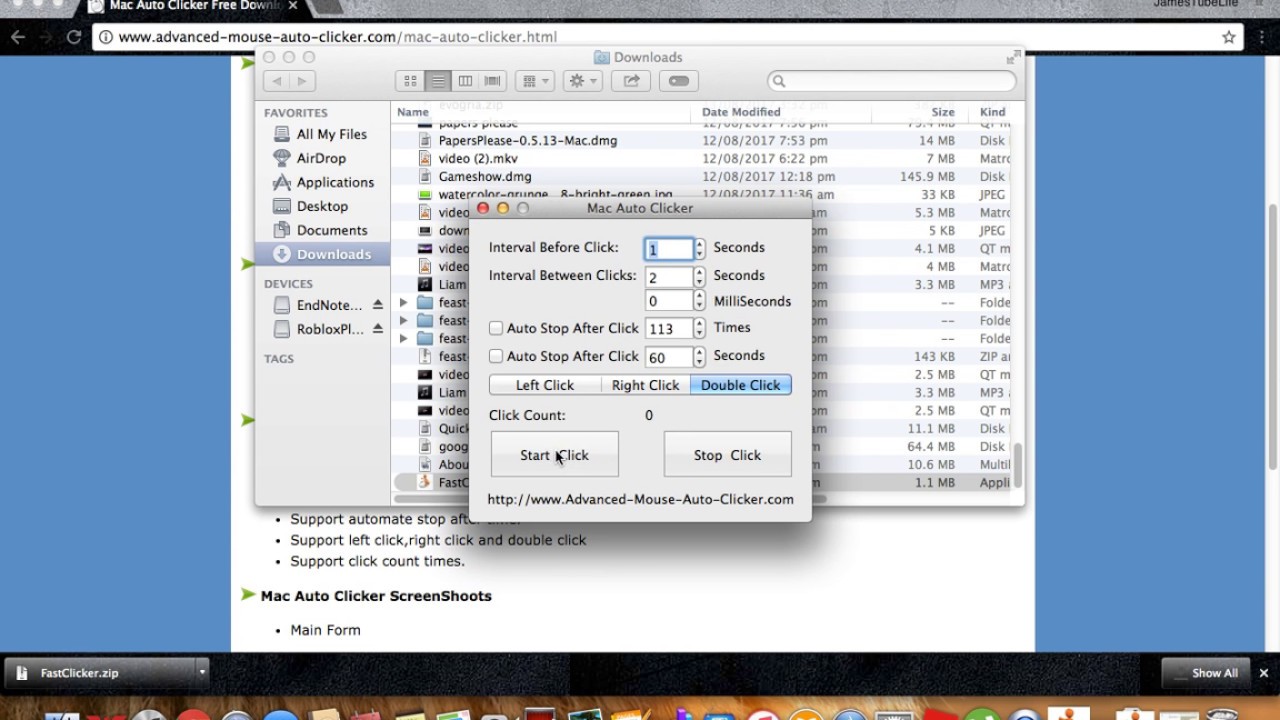
Task: Adjust MilliSeconds stepper
Action: 700,301
